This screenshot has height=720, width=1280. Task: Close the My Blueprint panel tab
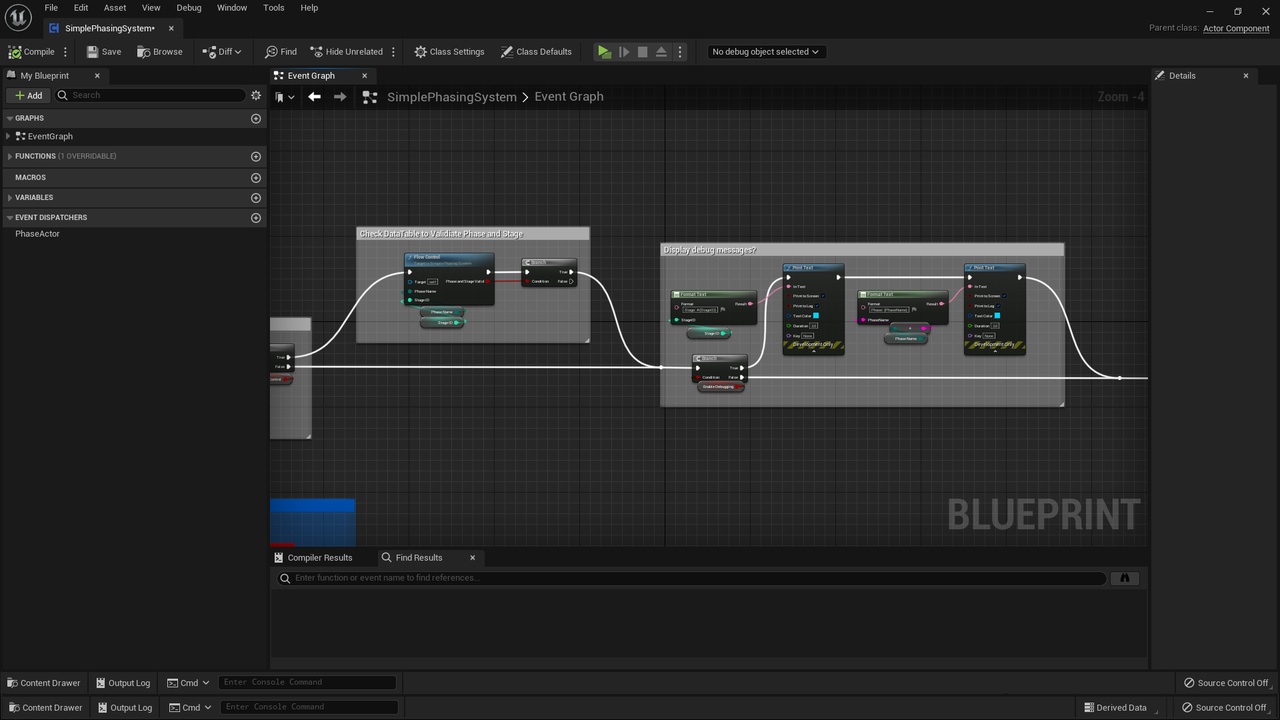coord(97,76)
